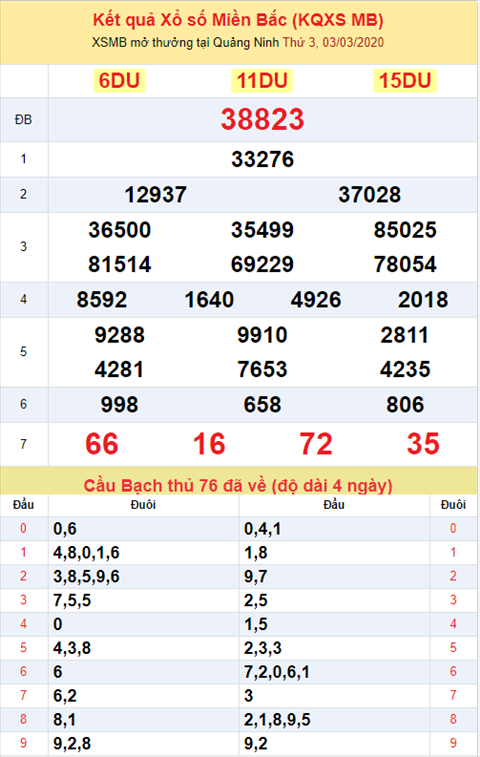Click third prize number 85025
This screenshot has width=480, height=757.
405,230
